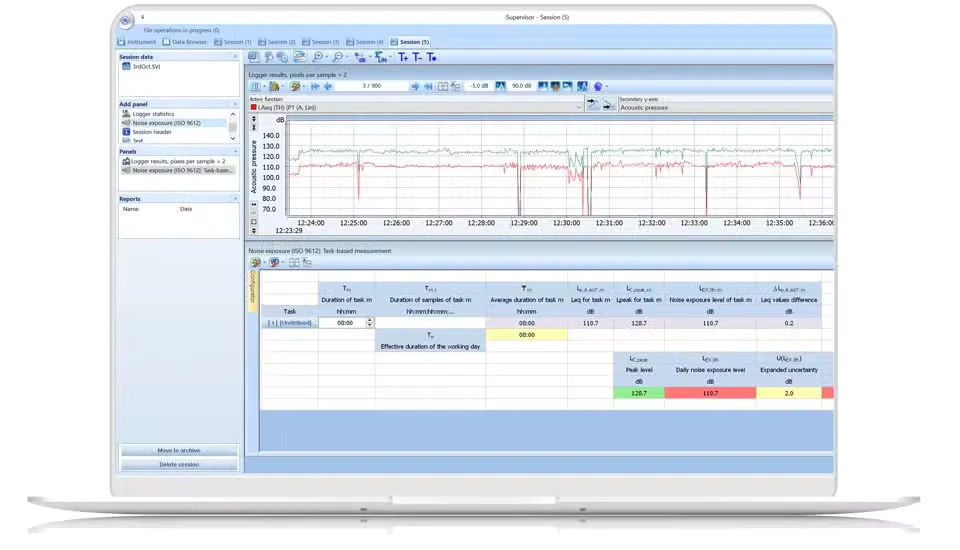Viewport: 960px width, 550px height.
Task: Click the Duration of task stepper arrows
Action: [x=369, y=323]
